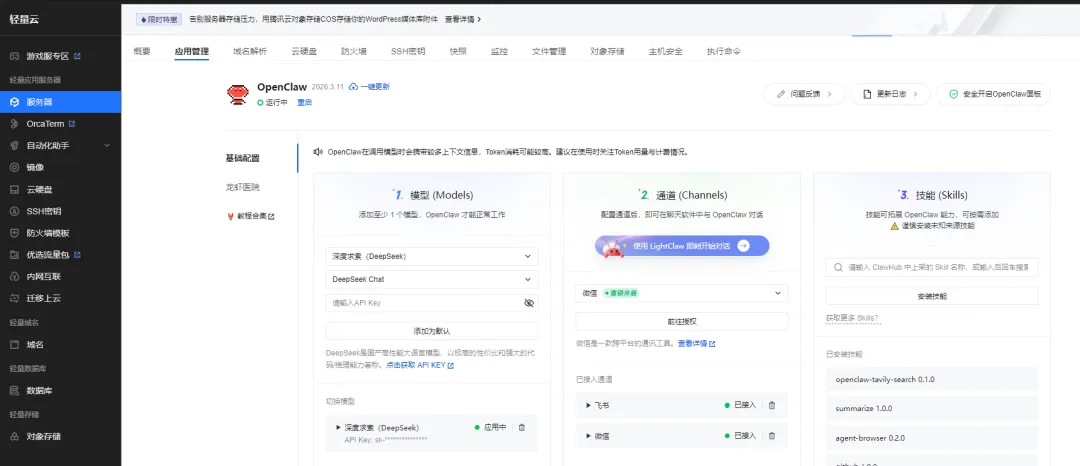This screenshot has height=466, width=1080.
Task: Open the DeepSeek Chat model dropdown
Action: (x=432, y=279)
